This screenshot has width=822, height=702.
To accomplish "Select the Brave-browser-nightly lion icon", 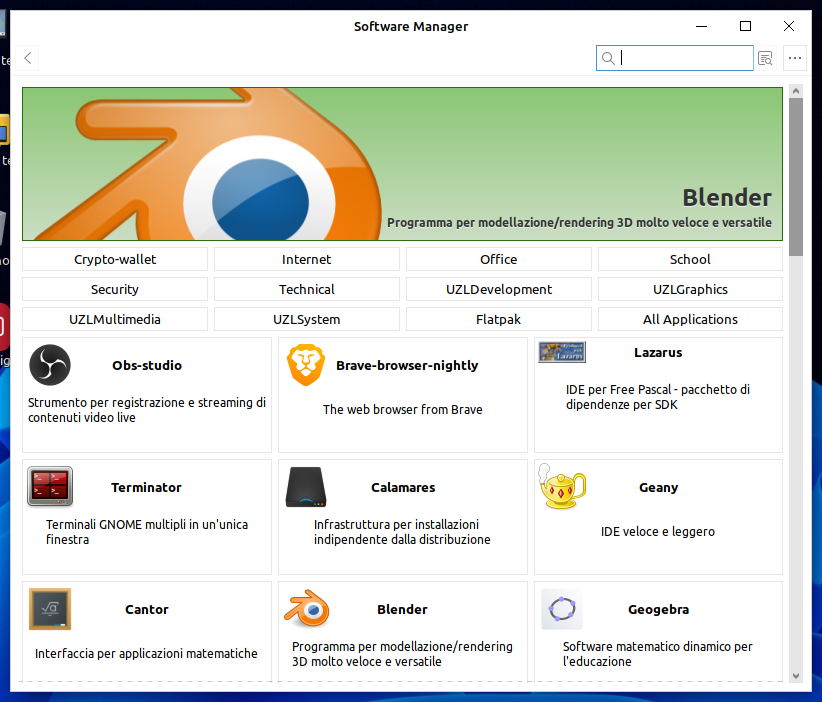I will pos(306,364).
